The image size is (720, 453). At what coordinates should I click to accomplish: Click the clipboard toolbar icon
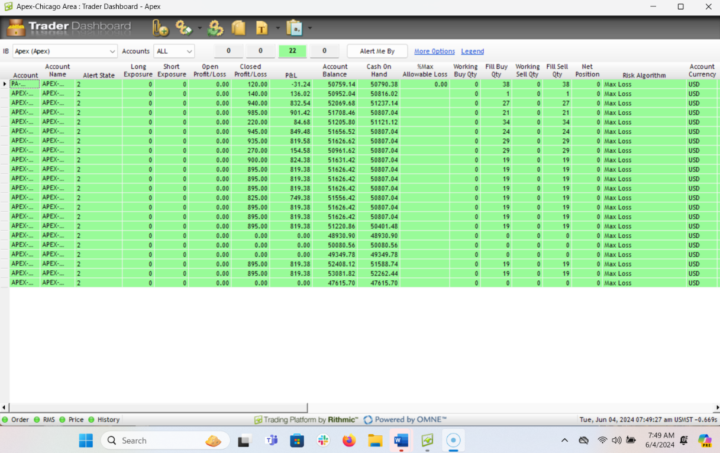click(x=294, y=28)
